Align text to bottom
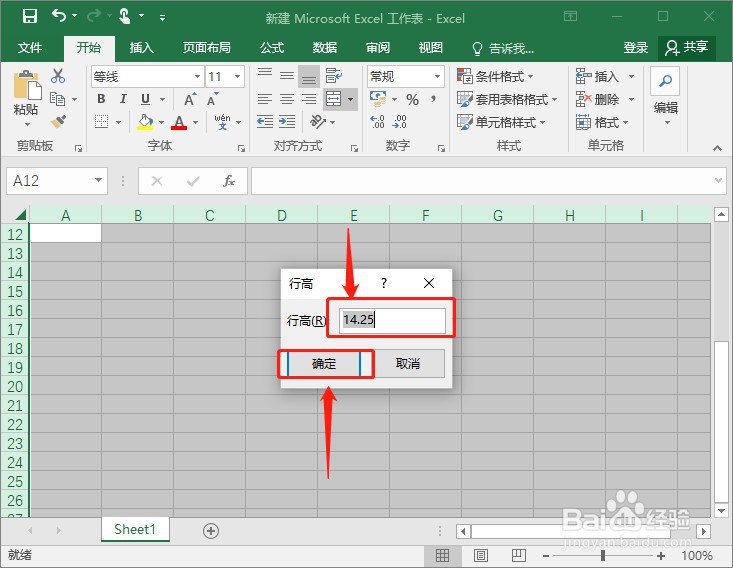 tap(309, 77)
